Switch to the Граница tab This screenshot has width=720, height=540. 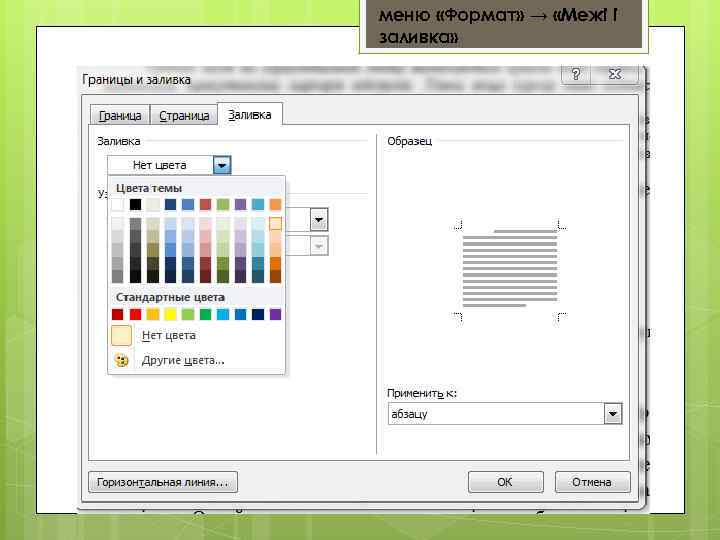120,115
